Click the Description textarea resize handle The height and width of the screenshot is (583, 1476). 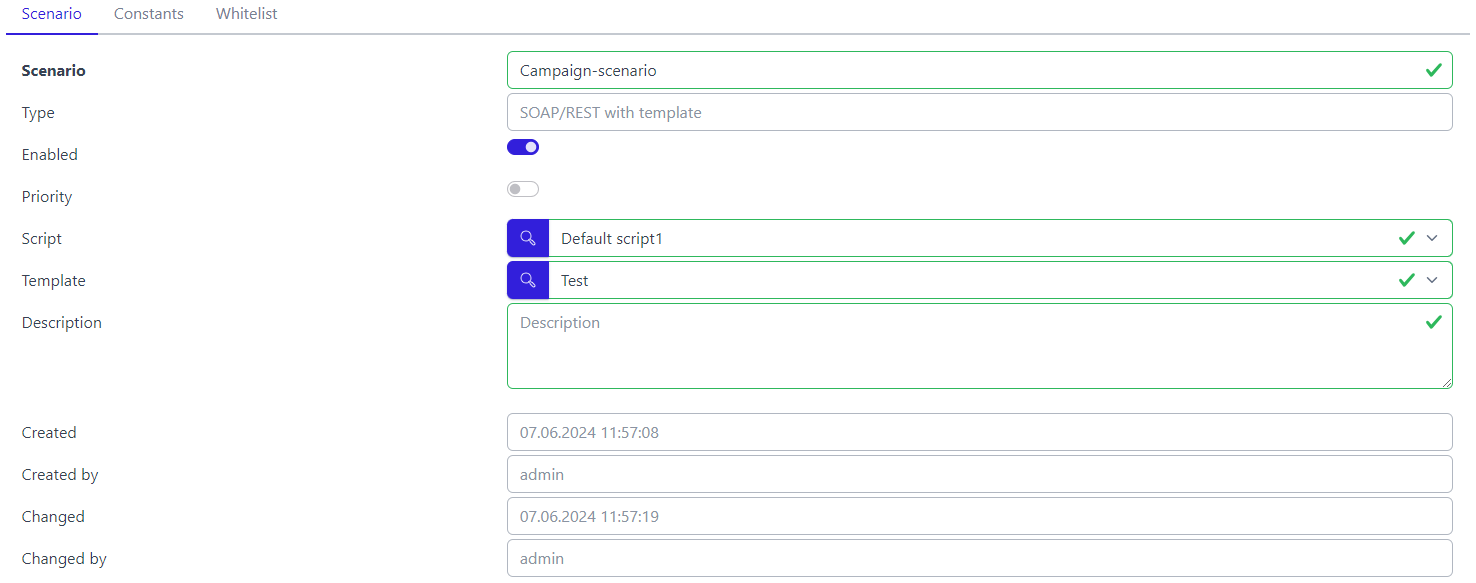click(1446, 382)
